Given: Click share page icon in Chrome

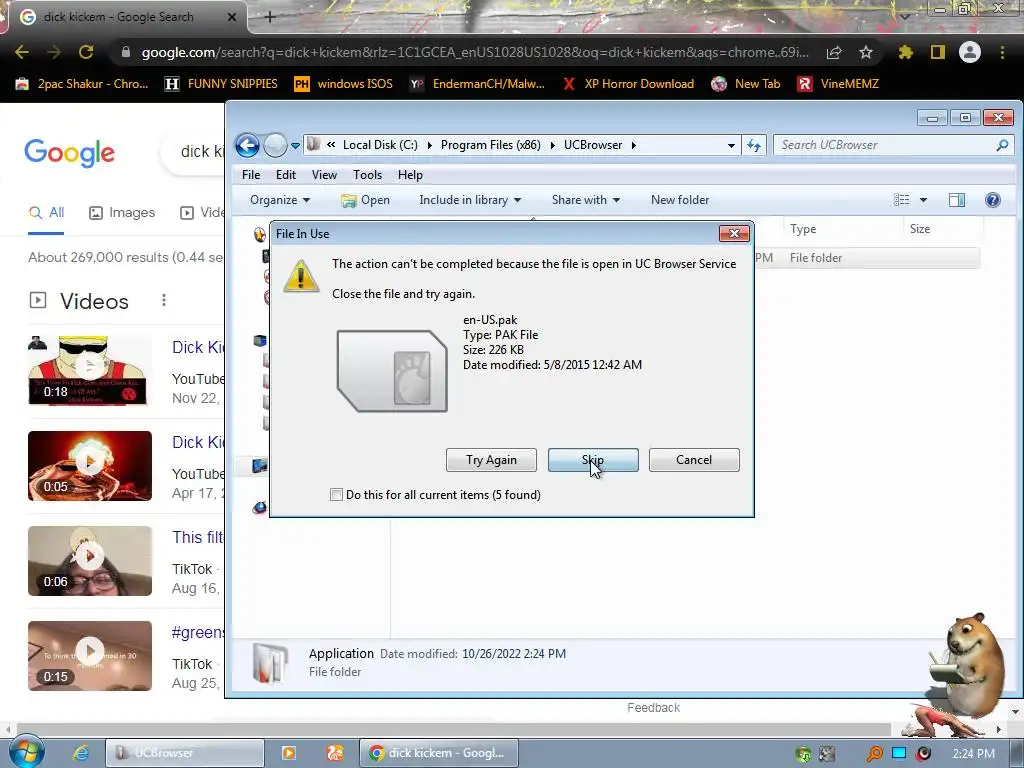Looking at the screenshot, I should point(834,52).
